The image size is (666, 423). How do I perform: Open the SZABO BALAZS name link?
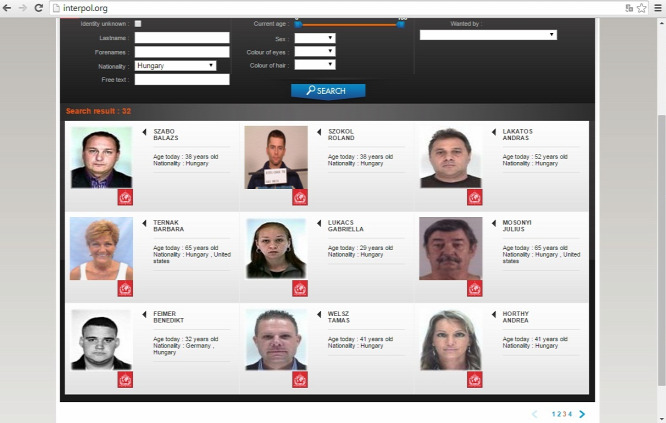coord(166,135)
